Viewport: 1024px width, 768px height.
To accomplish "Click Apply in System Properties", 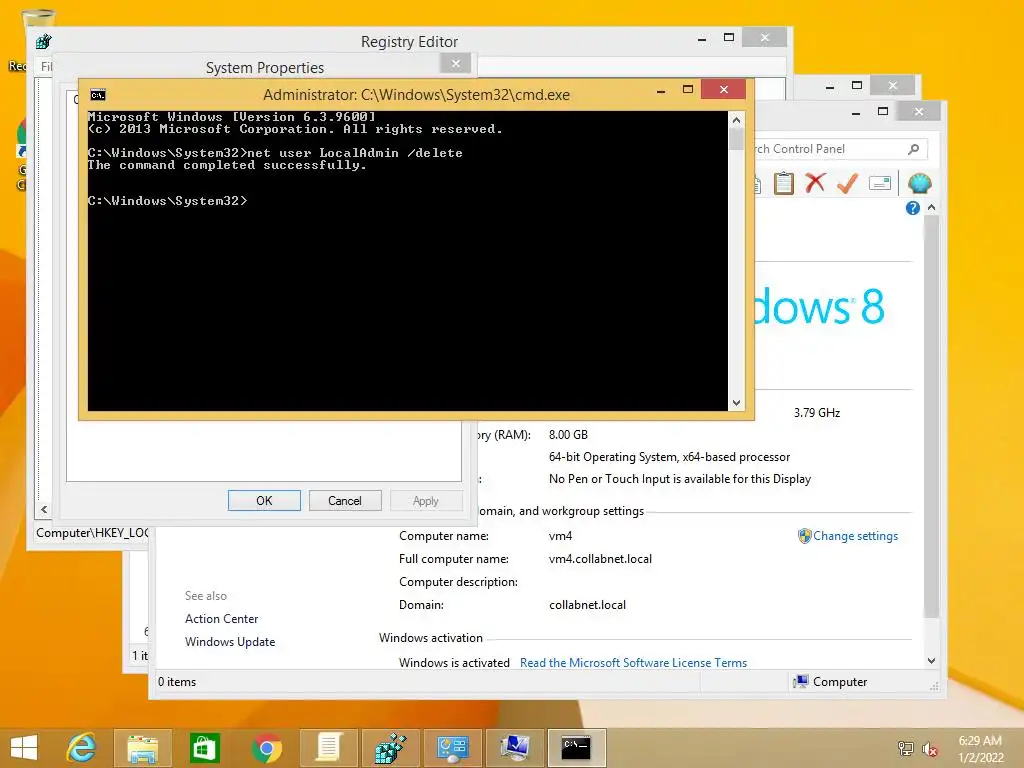I will point(426,501).
